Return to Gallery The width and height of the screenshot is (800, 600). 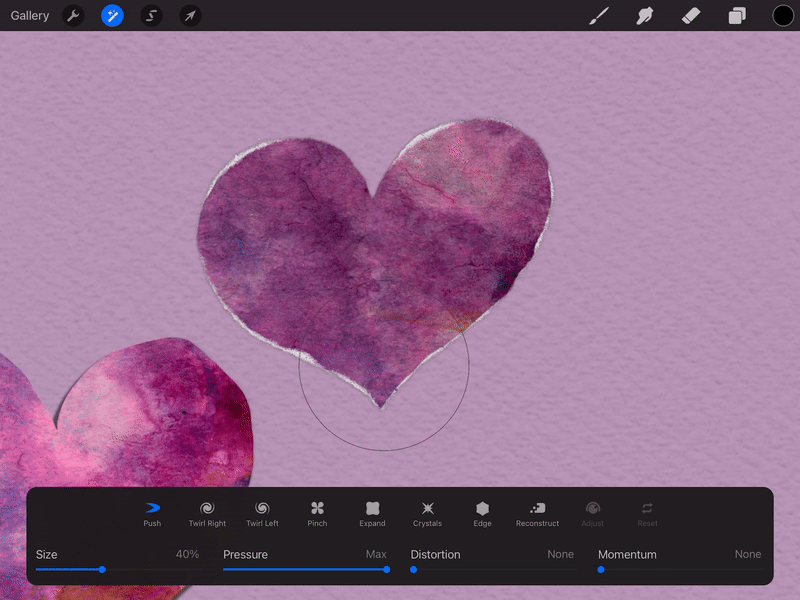[x=30, y=16]
